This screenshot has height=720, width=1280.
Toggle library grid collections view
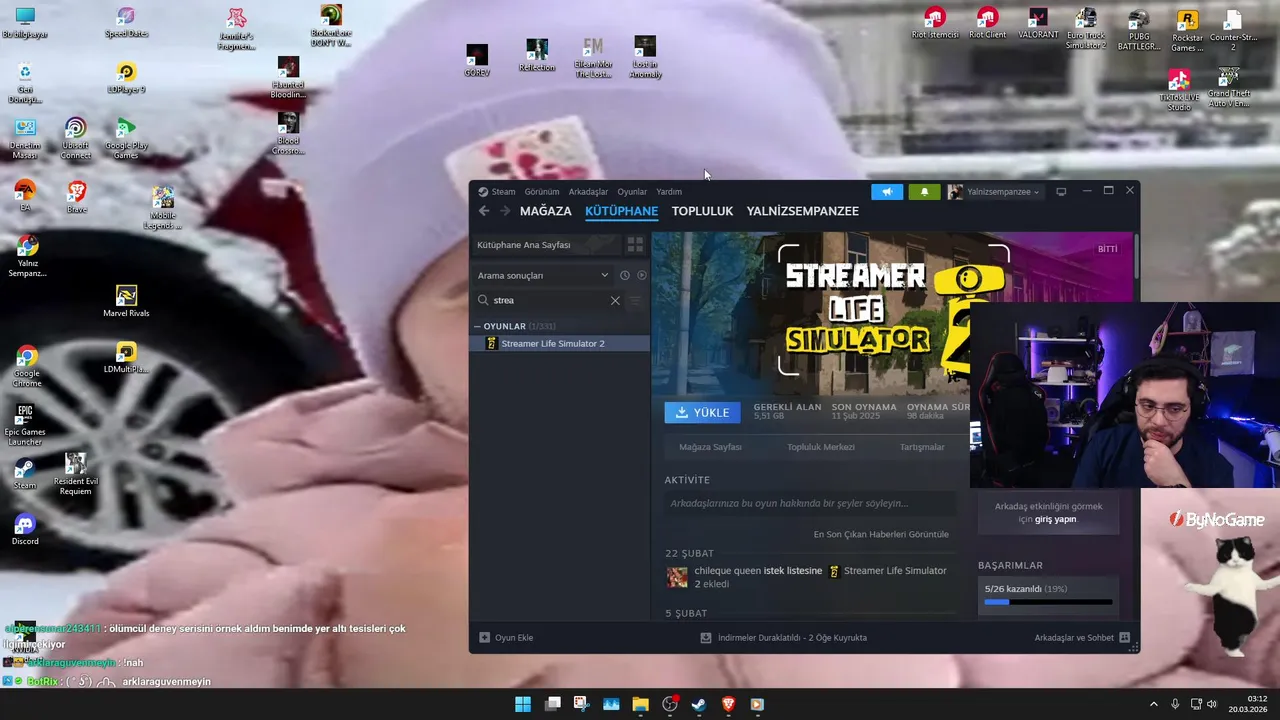tap(635, 244)
